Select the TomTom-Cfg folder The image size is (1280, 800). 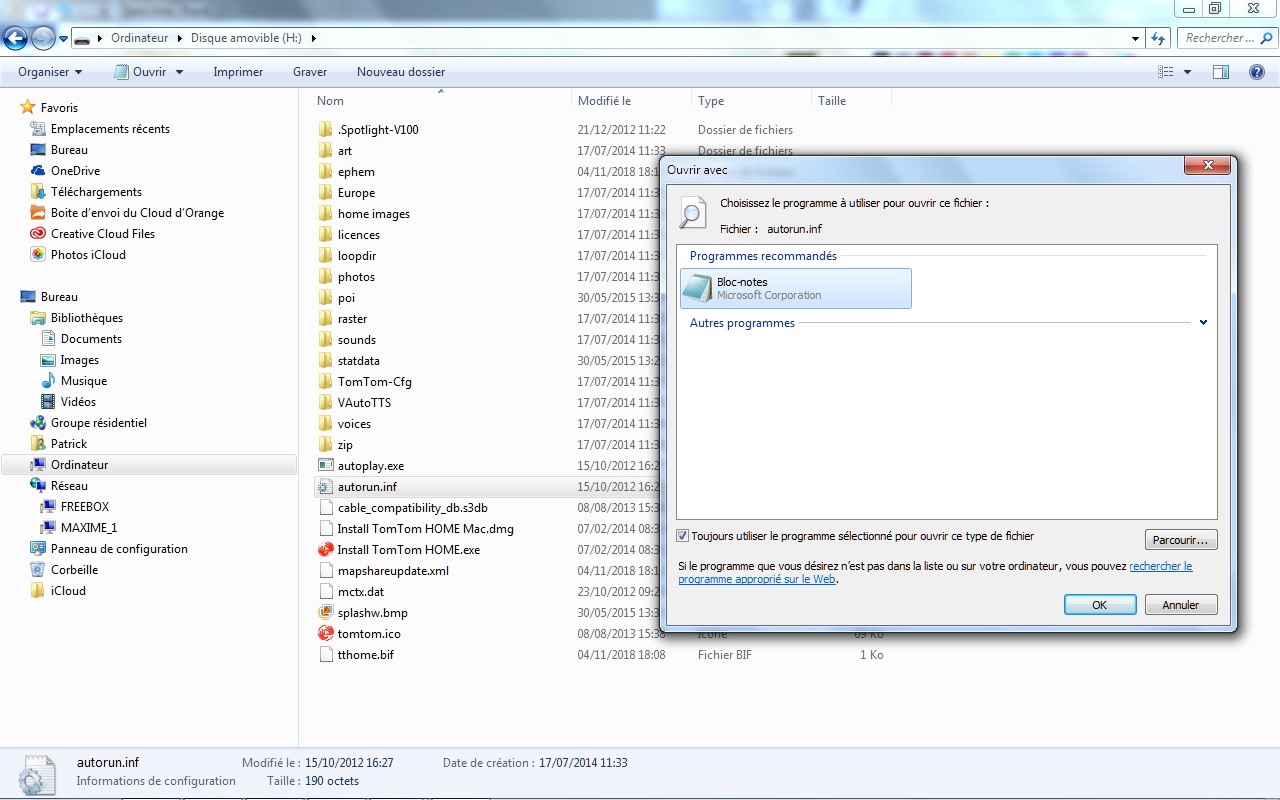pyautogui.click(x=375, y=382)
